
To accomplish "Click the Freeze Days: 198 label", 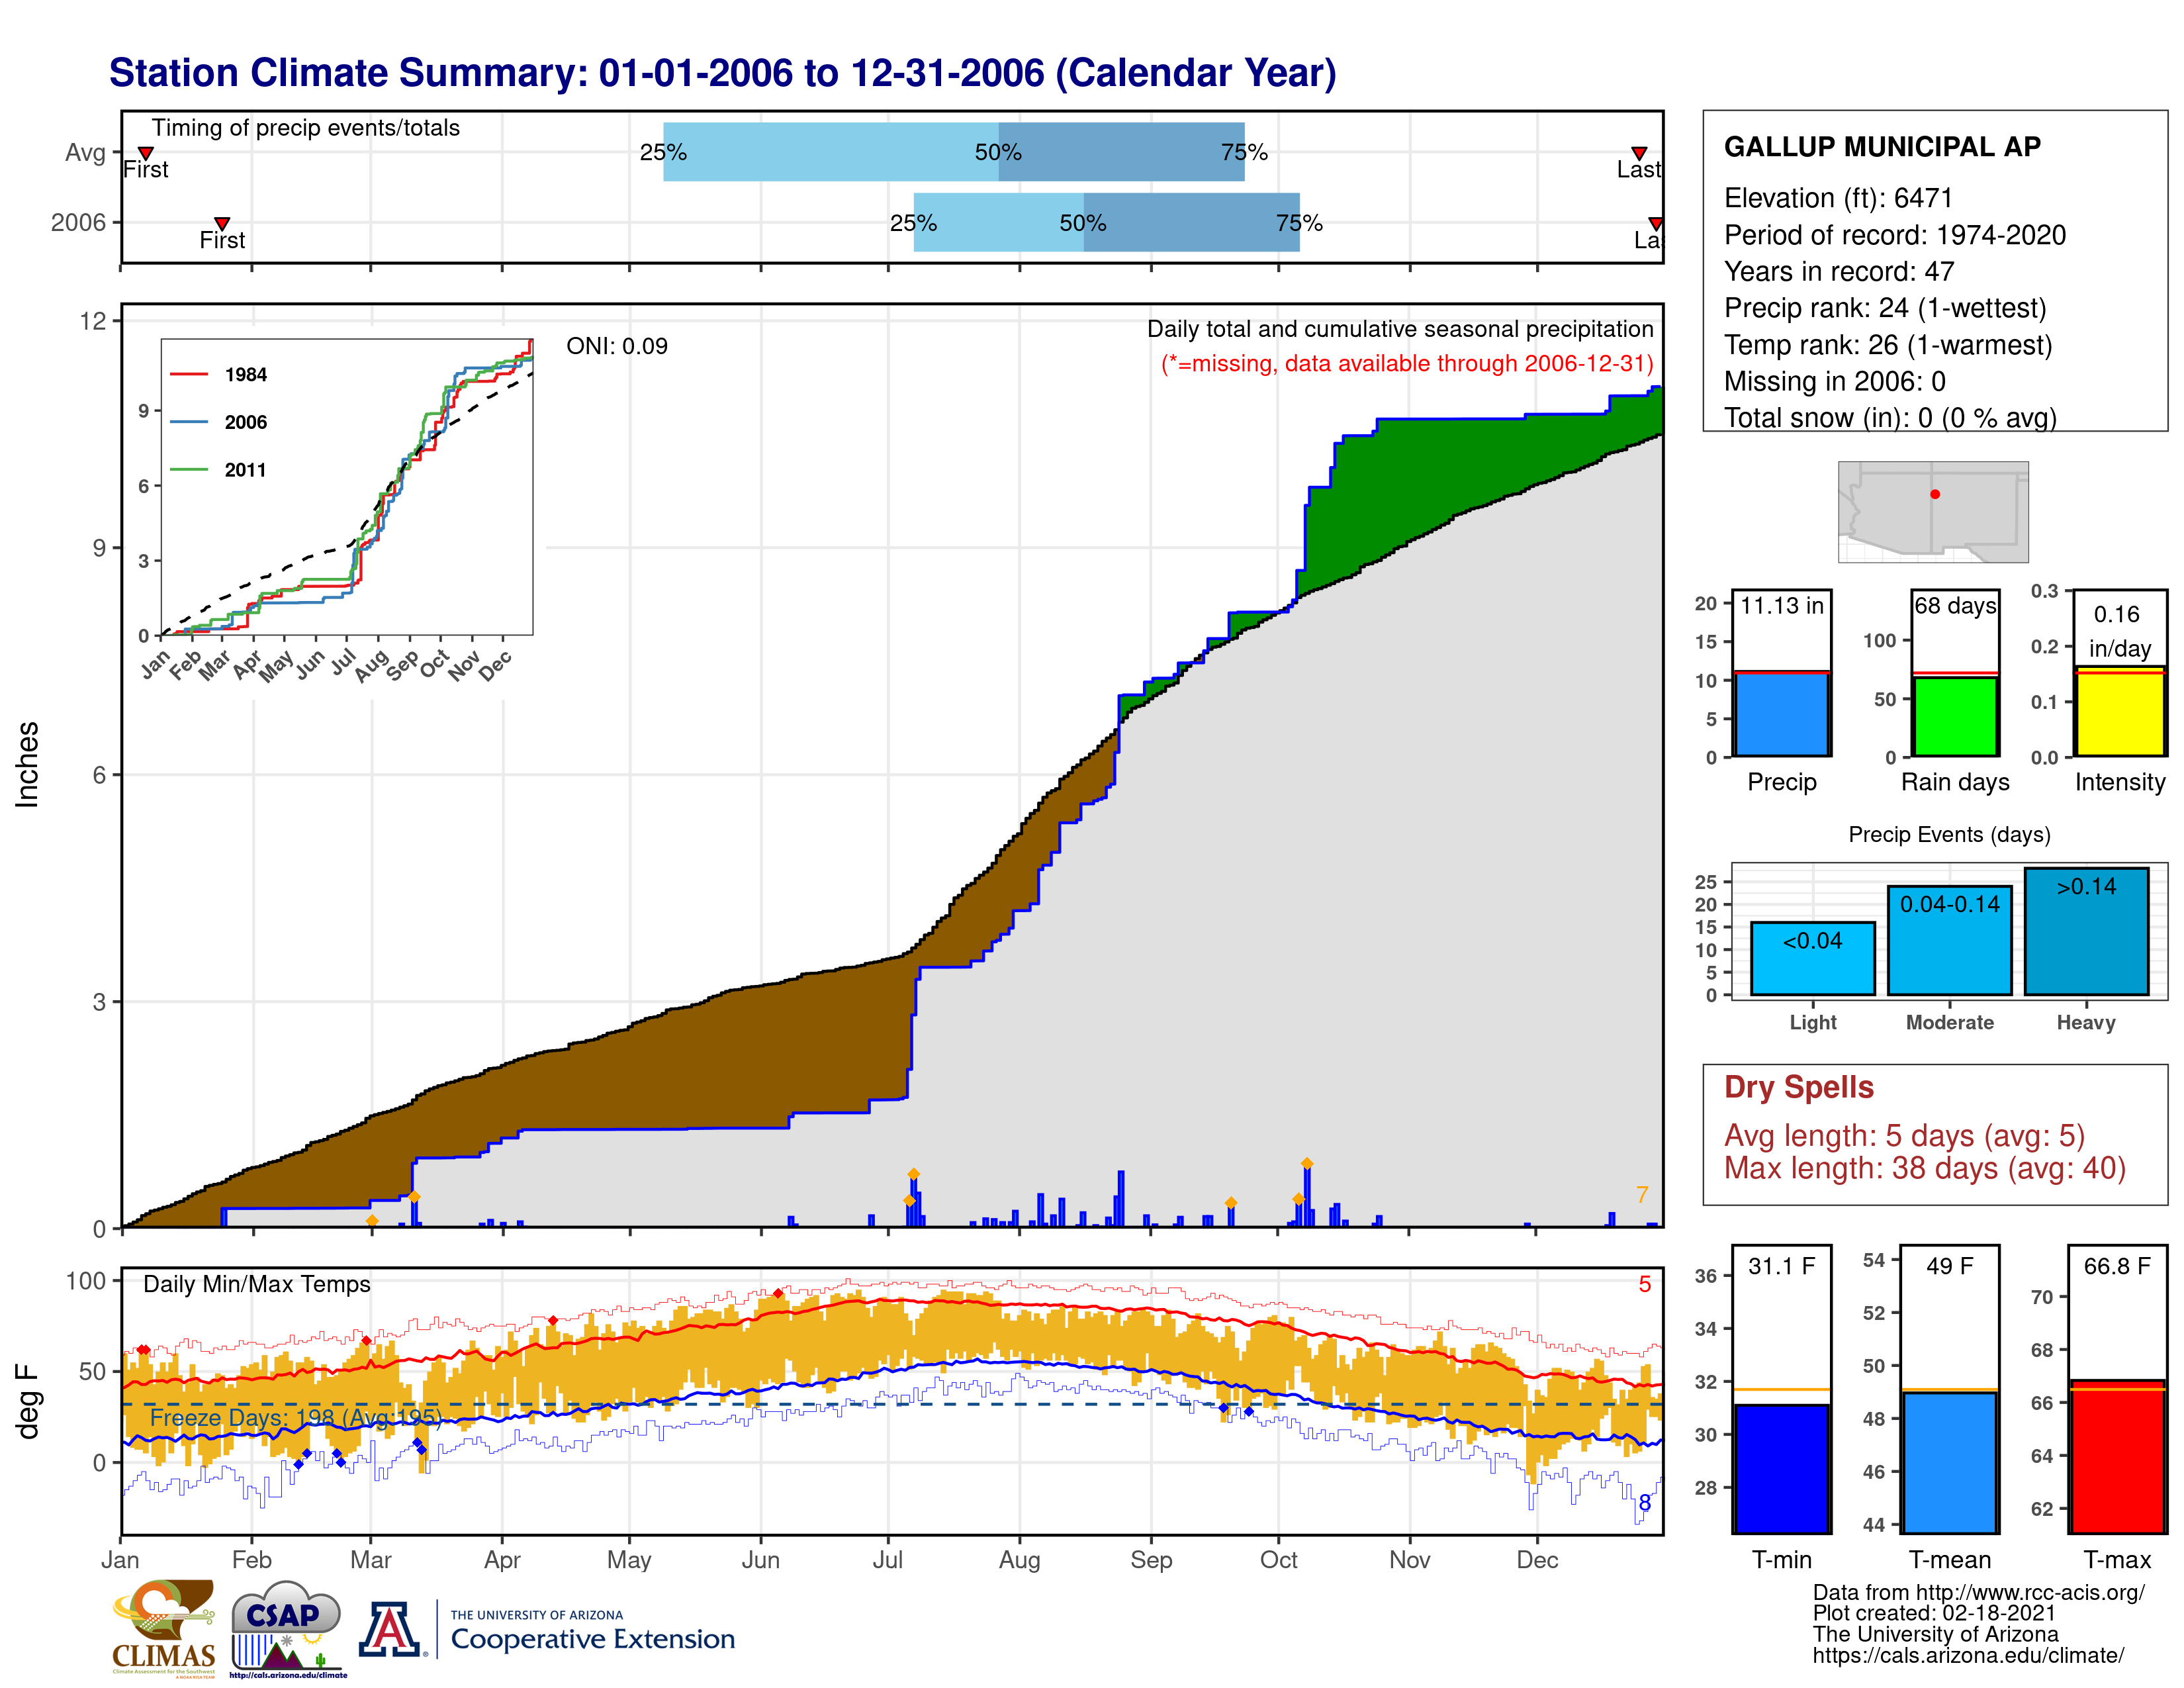I will pos(296,1417).
